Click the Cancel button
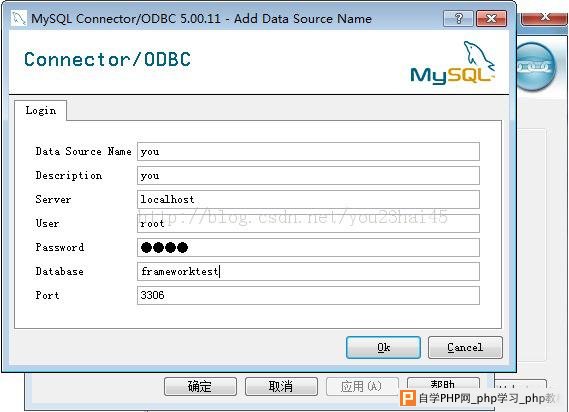 coord(465,347)
